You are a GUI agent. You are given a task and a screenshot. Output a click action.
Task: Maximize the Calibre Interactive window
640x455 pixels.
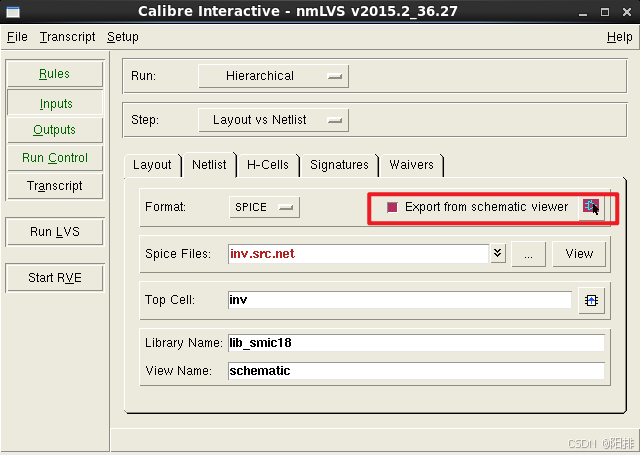click(x=605, y=12)
